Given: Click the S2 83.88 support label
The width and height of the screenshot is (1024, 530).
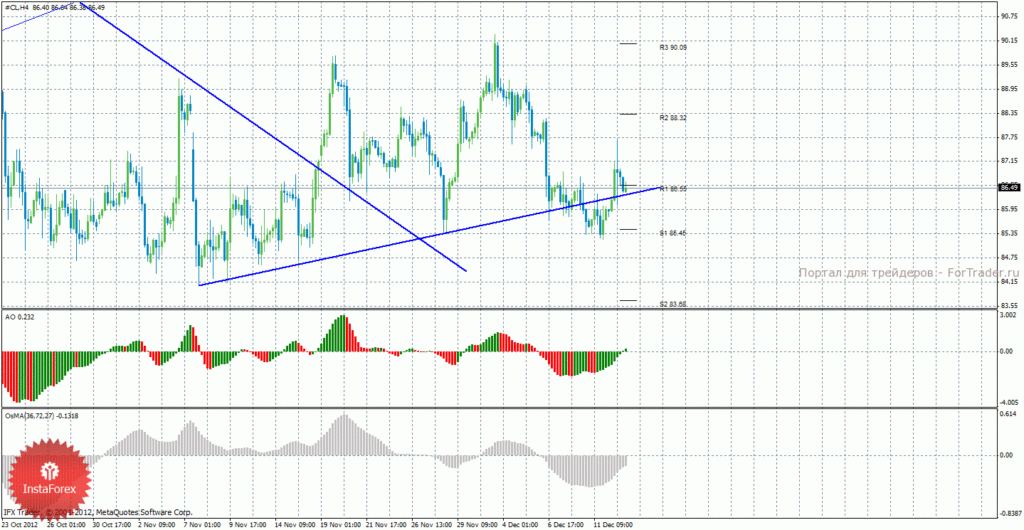Looking at the screenshot, I should point(673,304).
